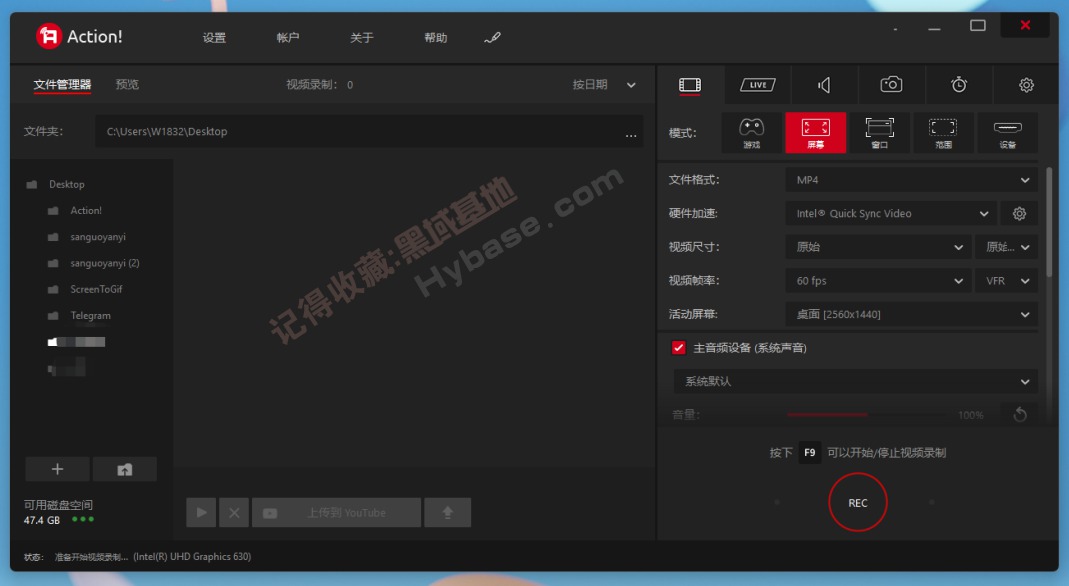1069x586 pixels.
Task: Click the 上传到 YouTube button
Action: (x=336, y=512)
